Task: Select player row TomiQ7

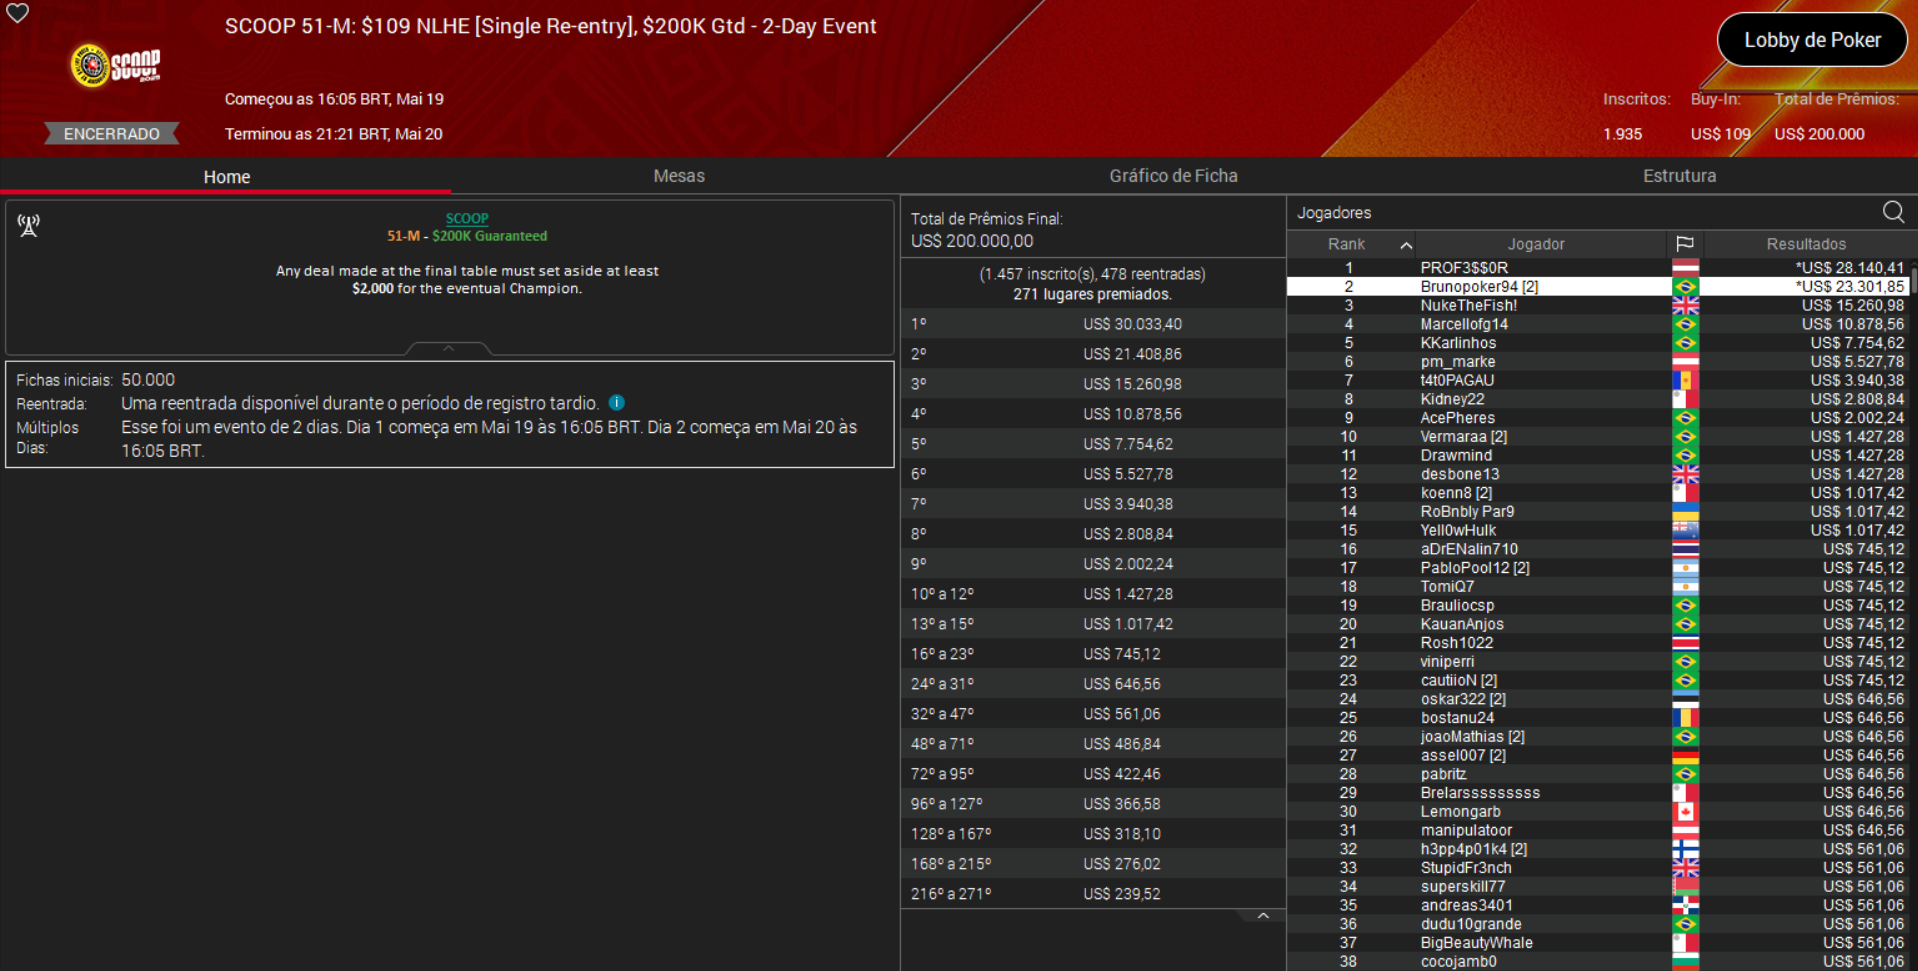Action: tap(1597, 587)
